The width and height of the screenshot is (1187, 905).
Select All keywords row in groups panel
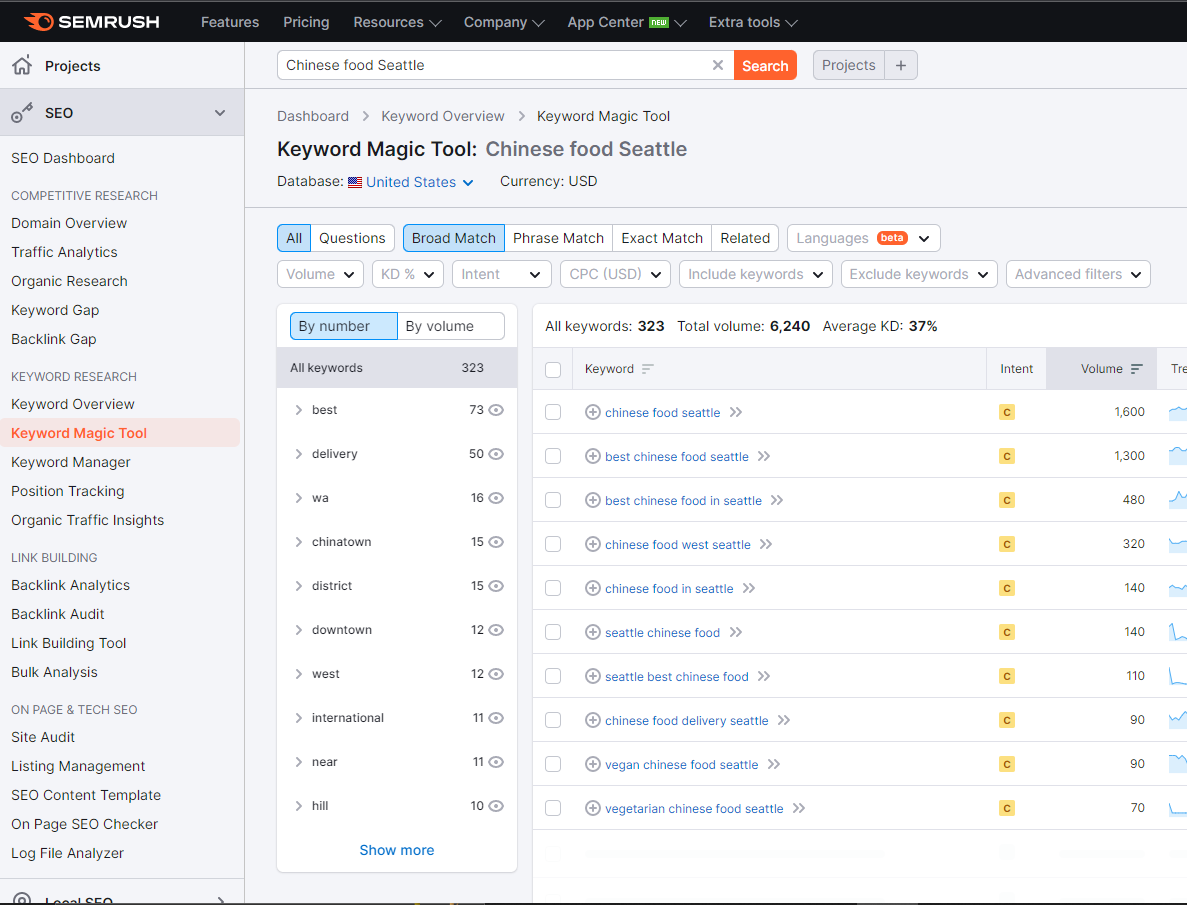pos(397,367)
